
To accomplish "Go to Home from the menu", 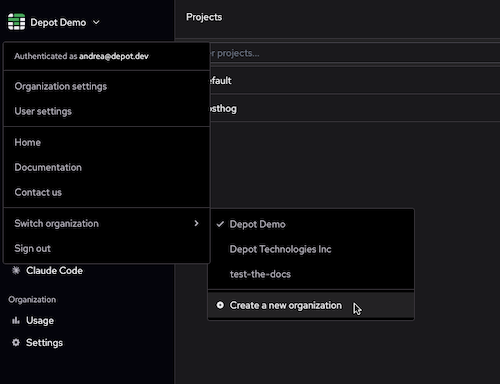I will [107, 142].
